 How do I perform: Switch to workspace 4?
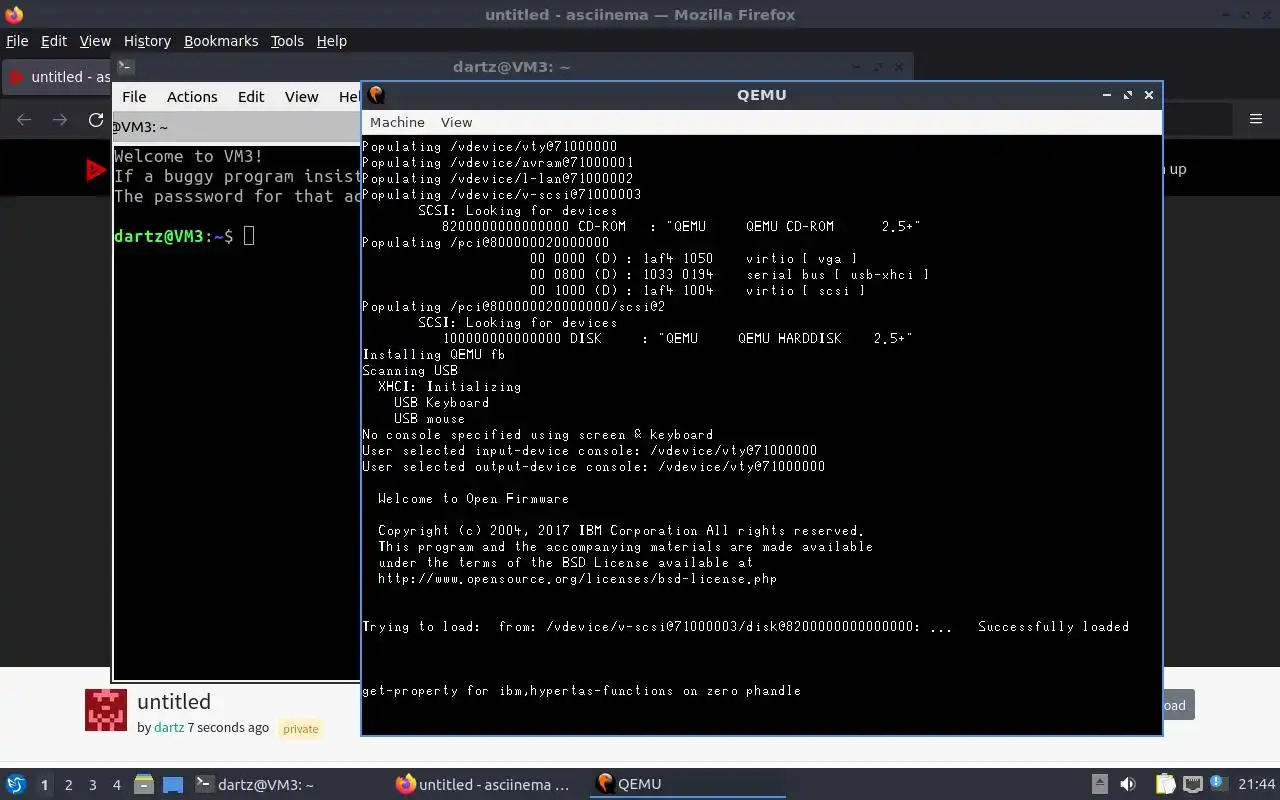pos(116,785)
